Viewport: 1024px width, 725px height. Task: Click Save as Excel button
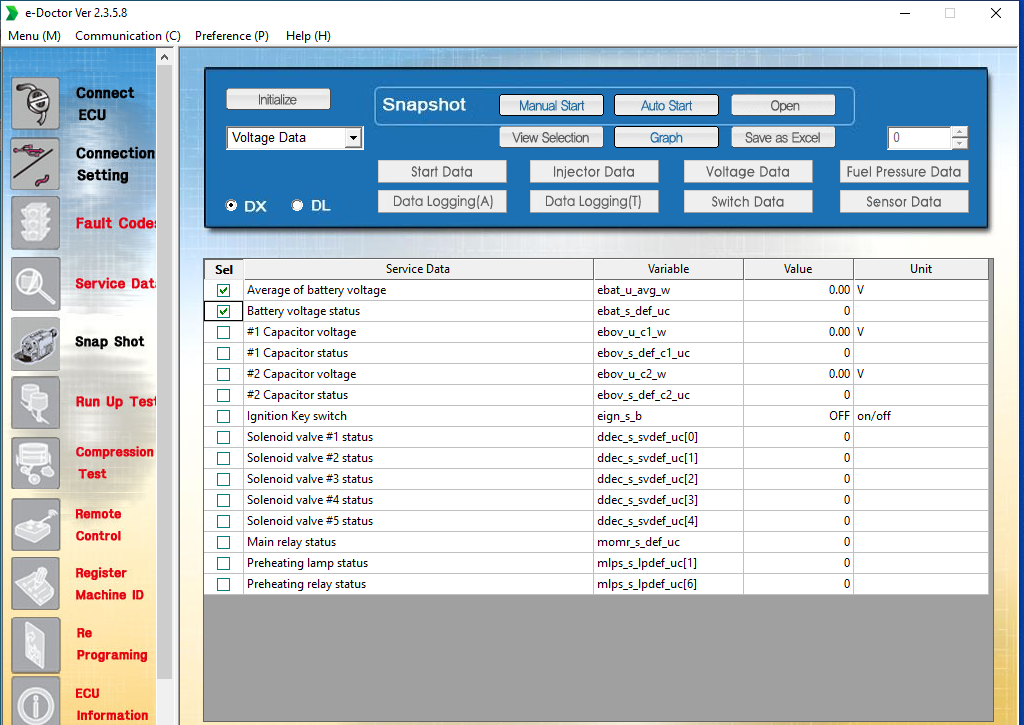(784, 137)
